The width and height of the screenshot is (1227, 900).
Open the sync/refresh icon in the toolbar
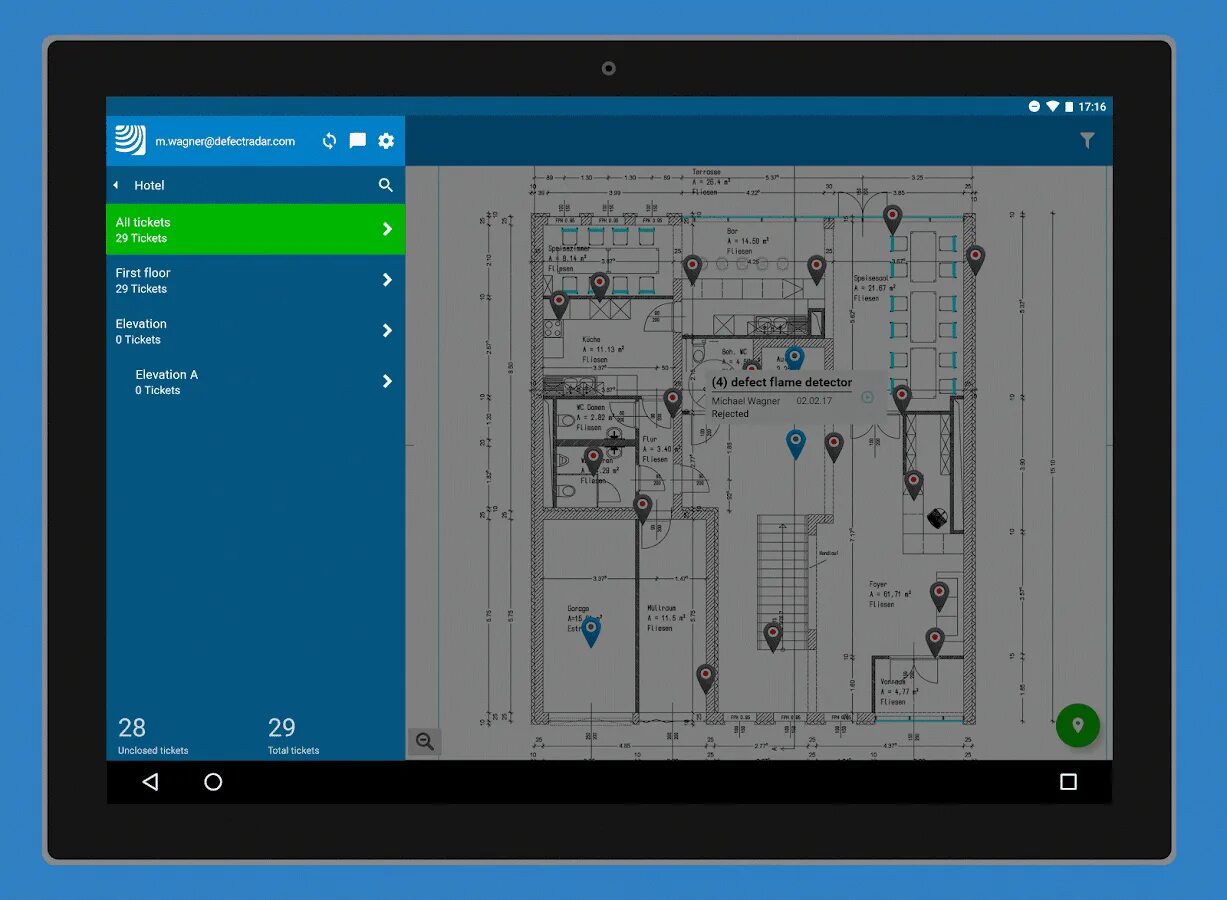[x=329, y=141]
